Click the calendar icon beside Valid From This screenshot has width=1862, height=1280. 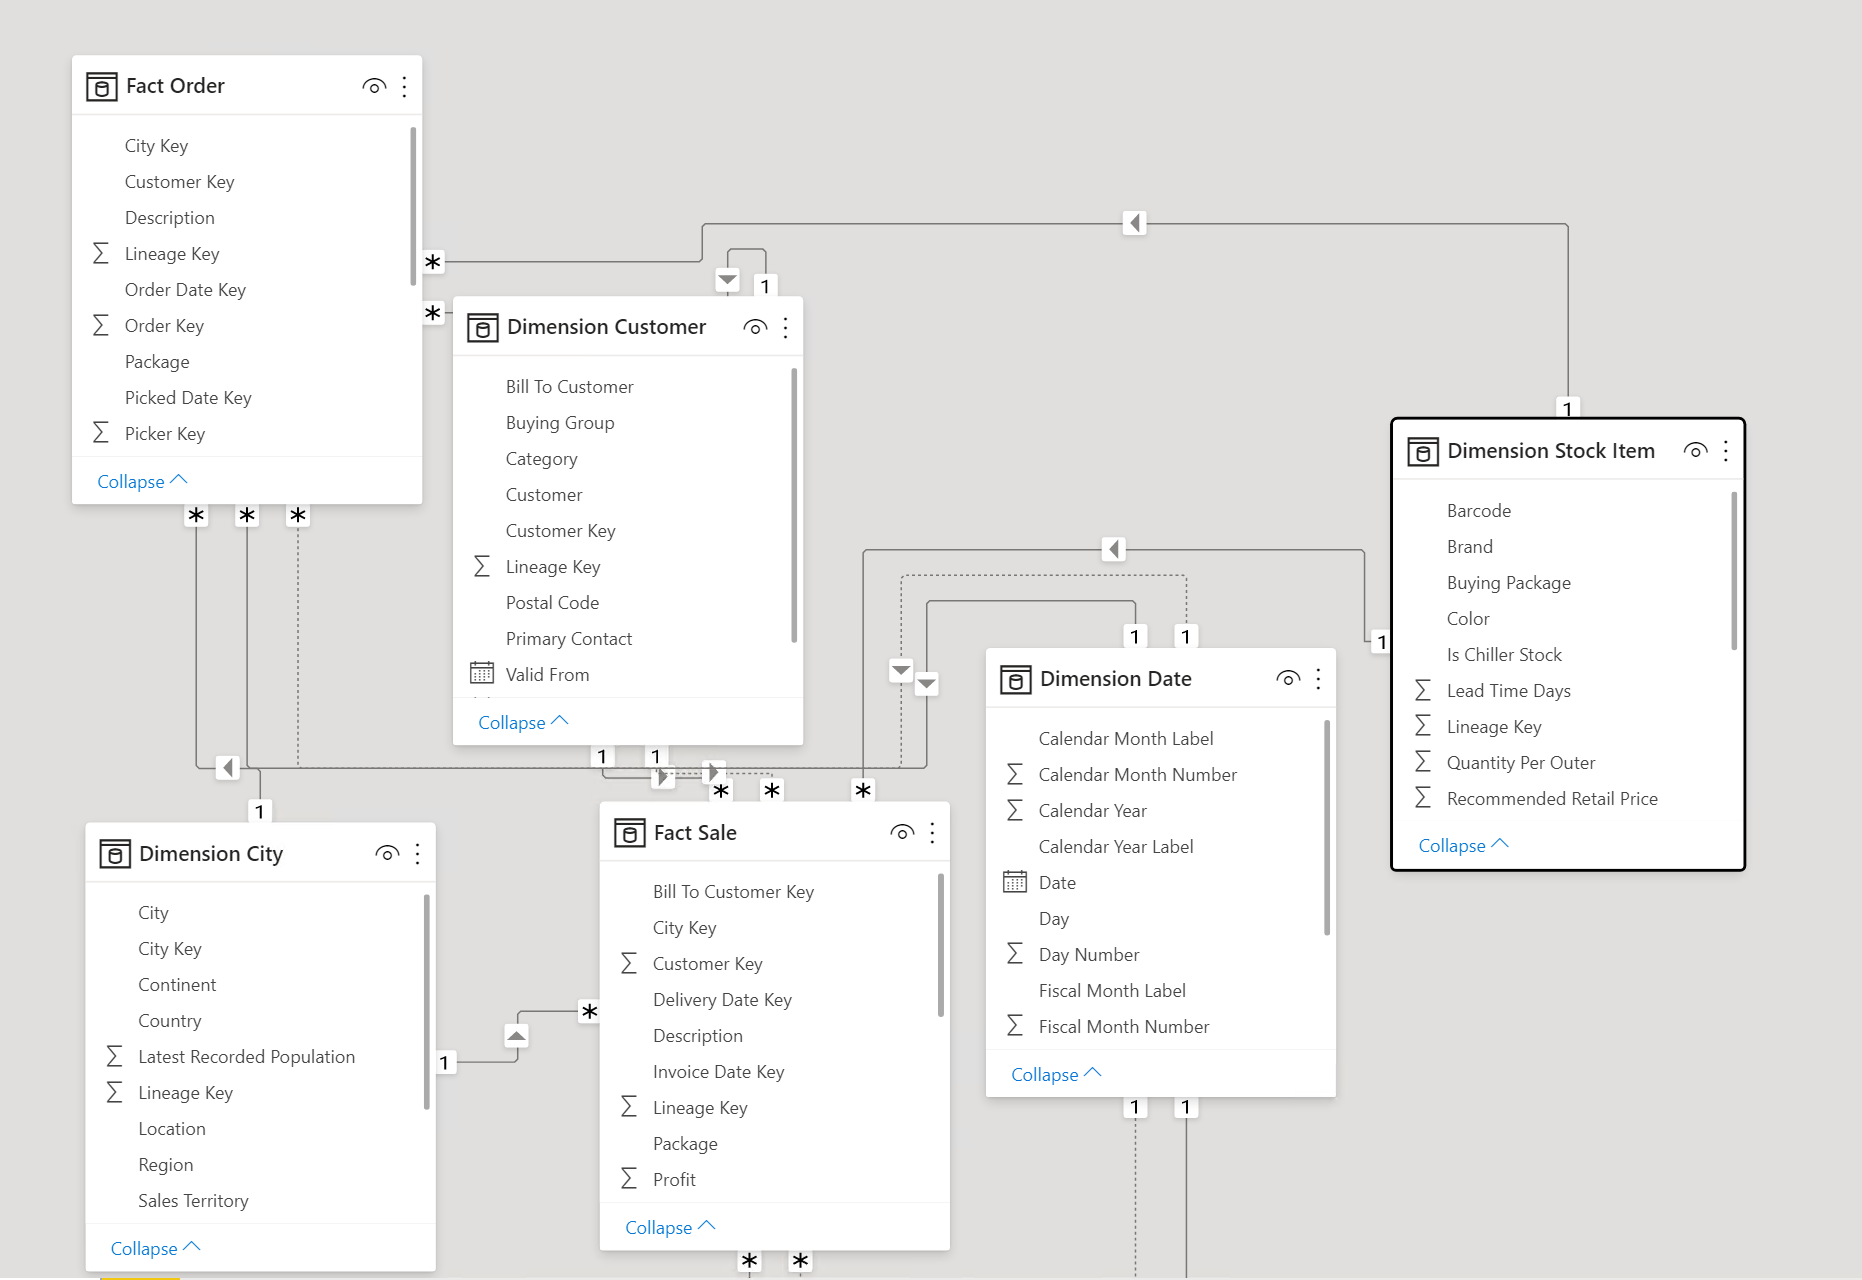coord(482,673)
